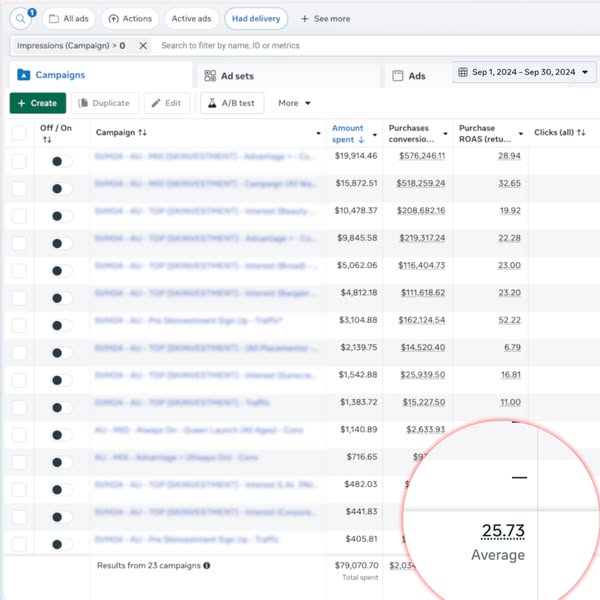Tick the select-all checkbox in table header
600x600 pixels.
pos(19,133)
